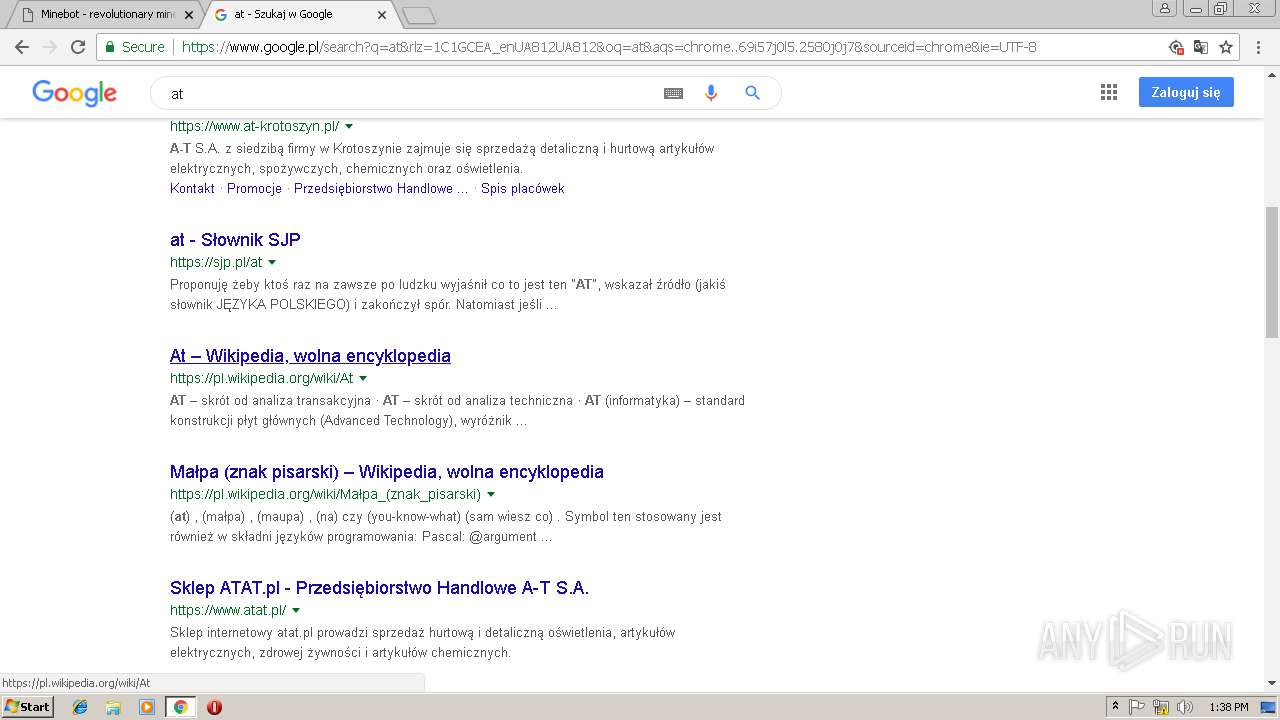This screenshot has width=1280, height=720.
Task: Open Windows Explorer folder in taskbar
Action: (113, 707)
